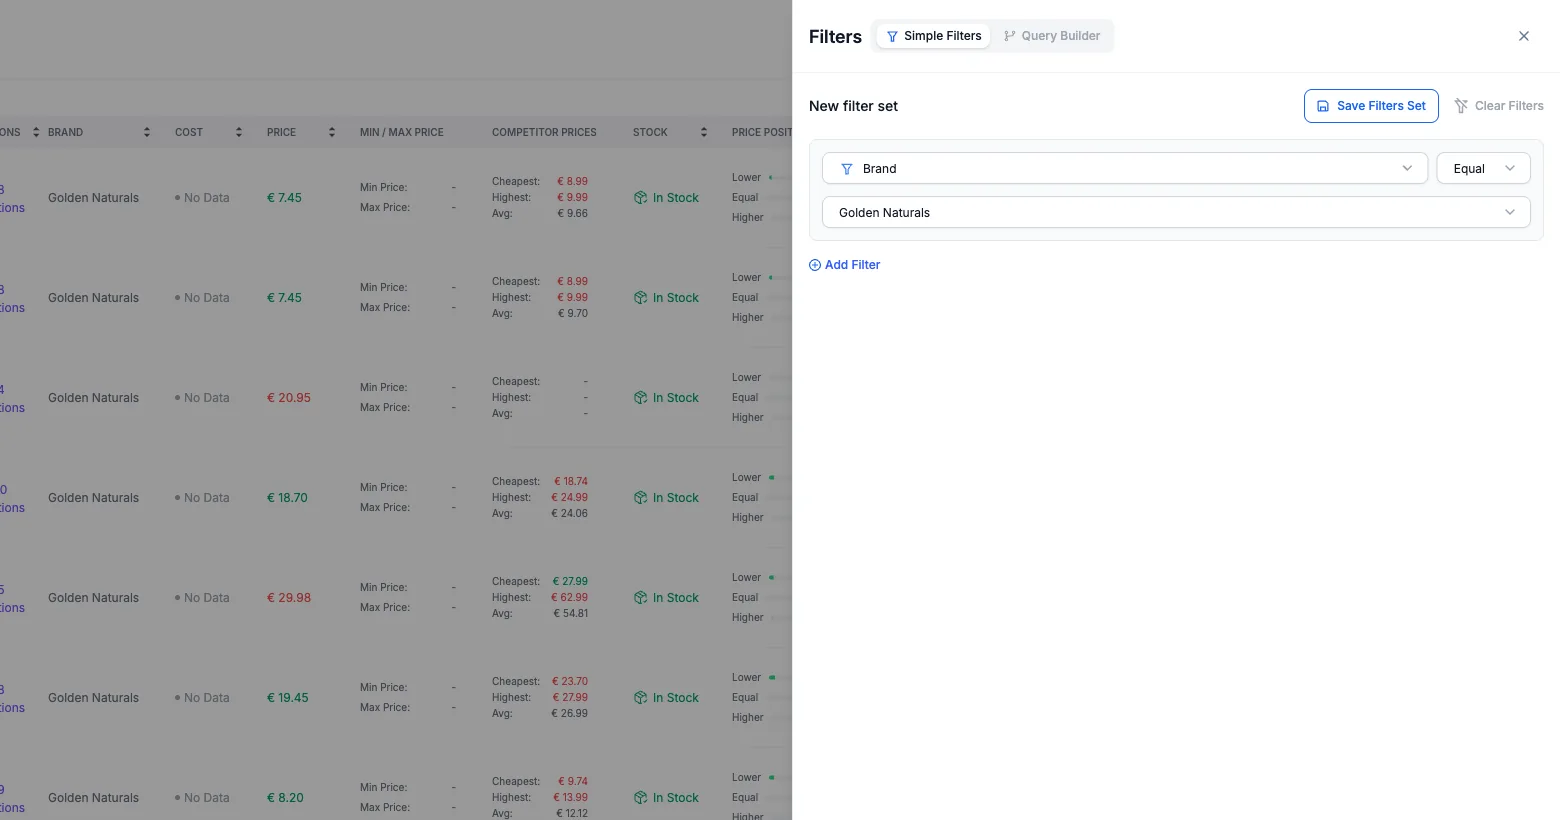The width and height of the screenshot is (1560, 820).
Task: Click the price € 8.20
Action: [x=285, y=798]
